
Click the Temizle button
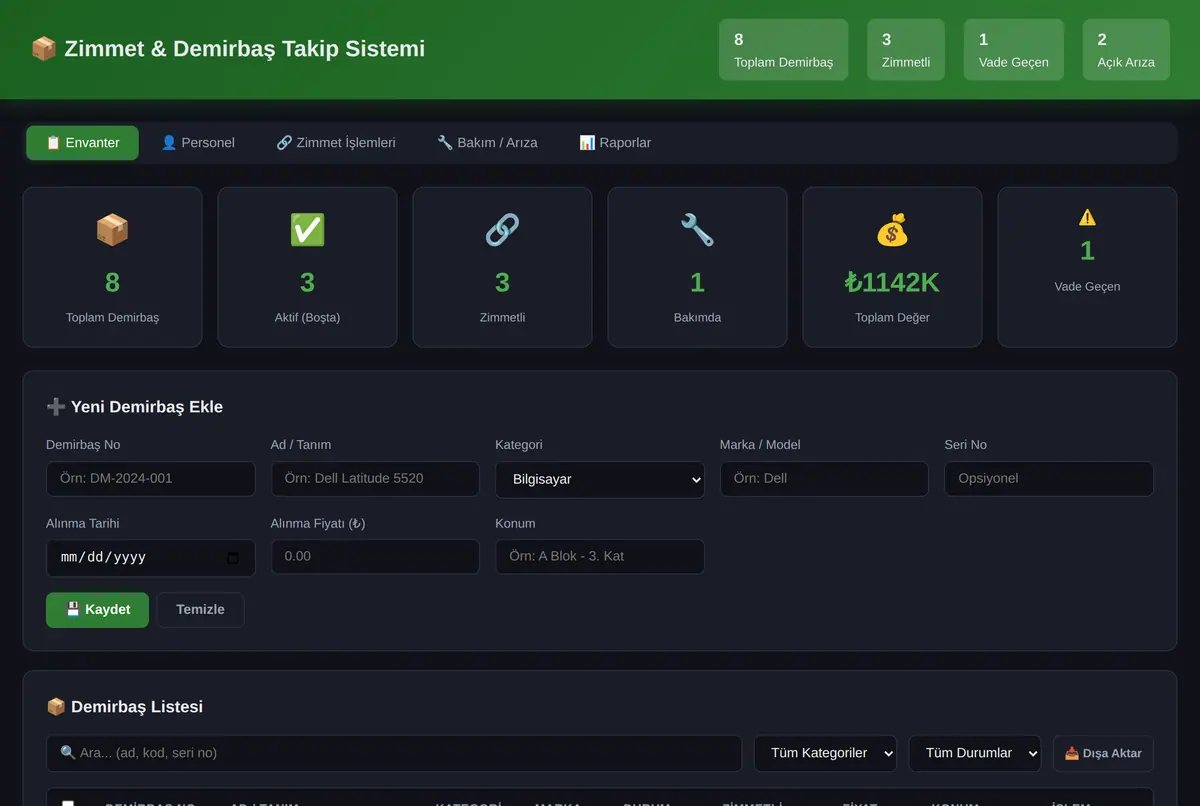[x=200, y=610]
